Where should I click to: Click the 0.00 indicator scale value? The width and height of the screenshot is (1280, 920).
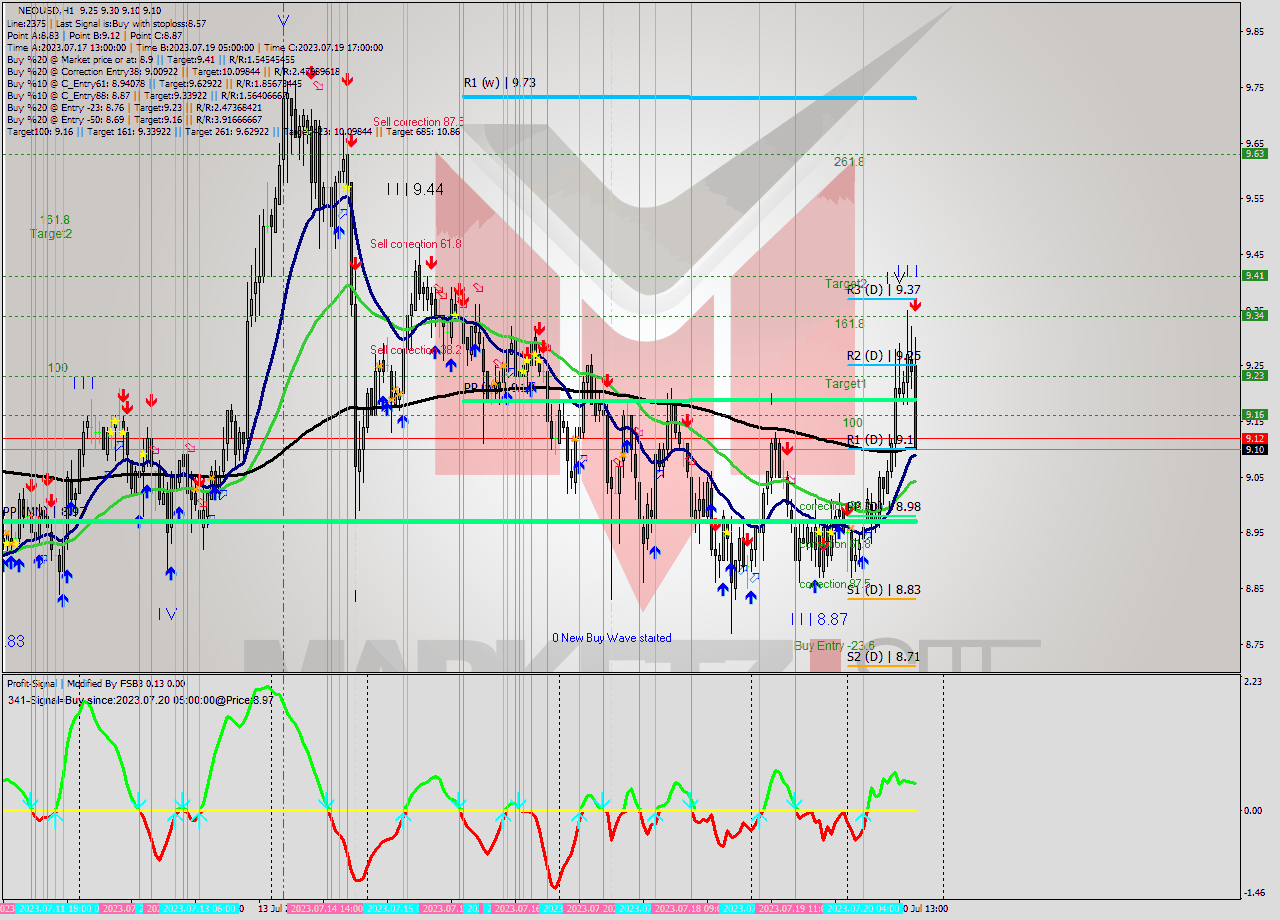pos(1254,810)
